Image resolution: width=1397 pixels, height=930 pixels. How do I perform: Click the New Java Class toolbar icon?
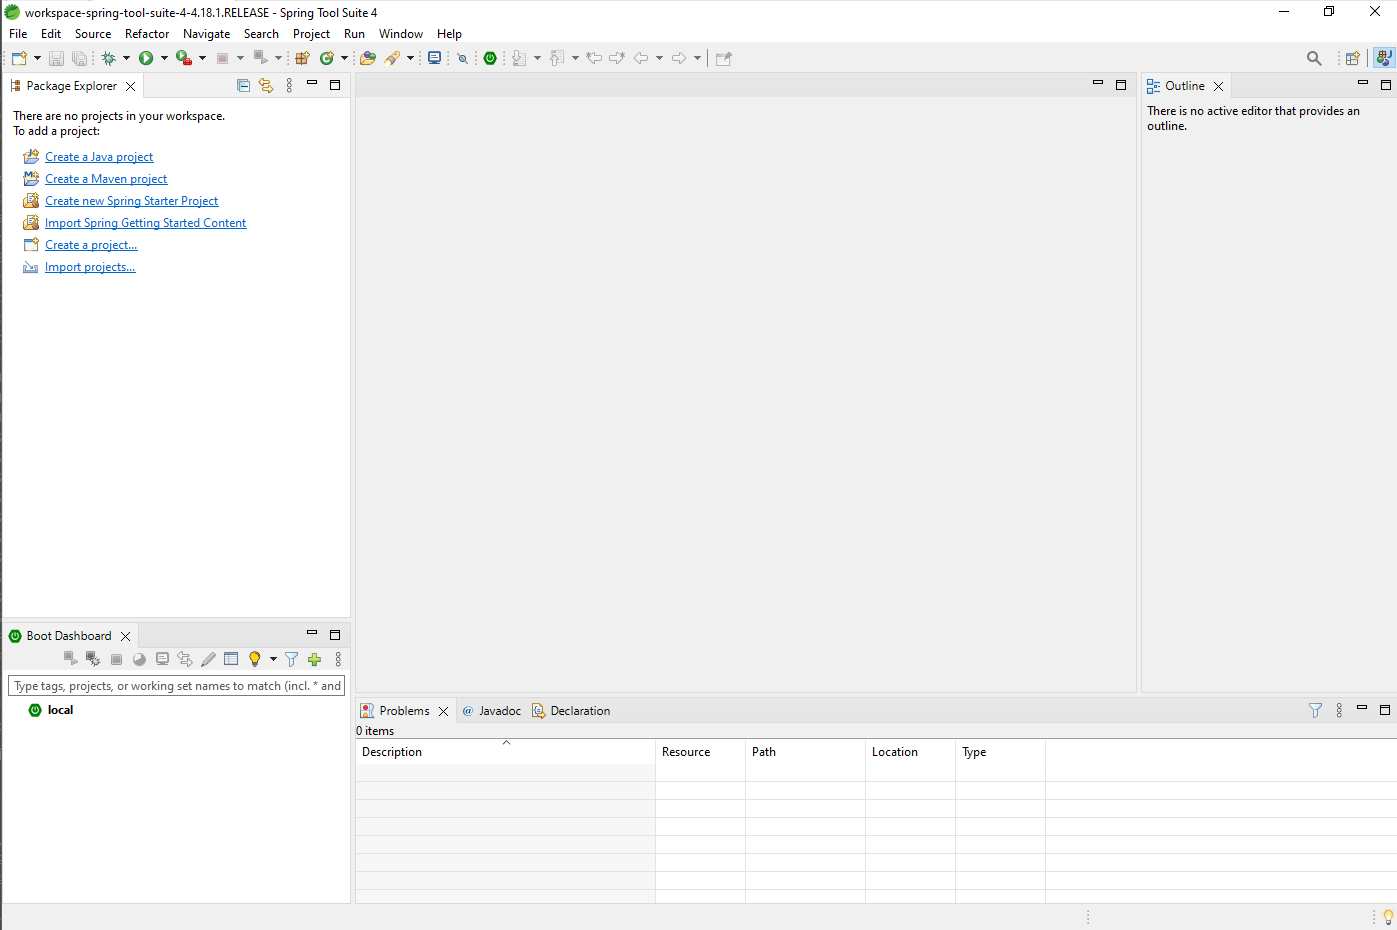point(326,58)
